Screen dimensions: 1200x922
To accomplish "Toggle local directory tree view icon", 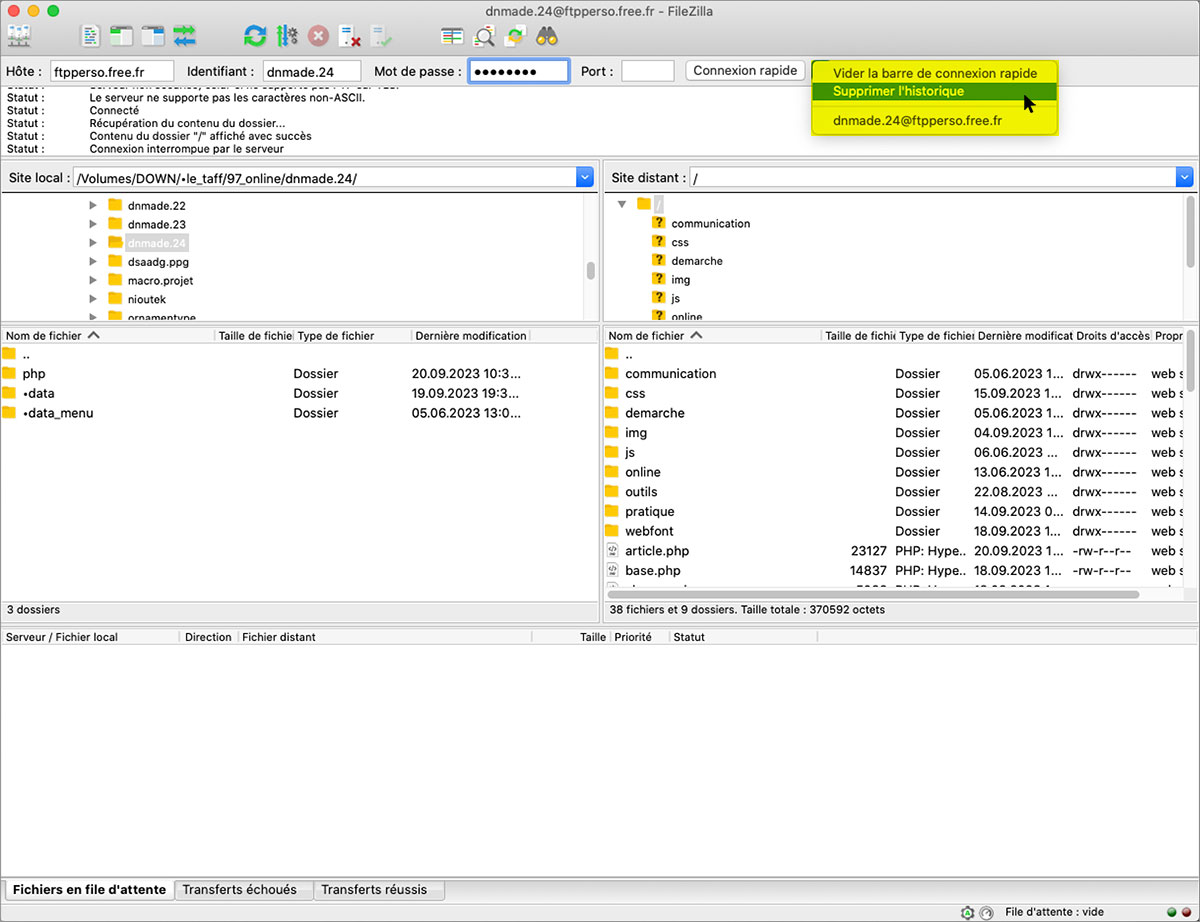I will (122, 37).
